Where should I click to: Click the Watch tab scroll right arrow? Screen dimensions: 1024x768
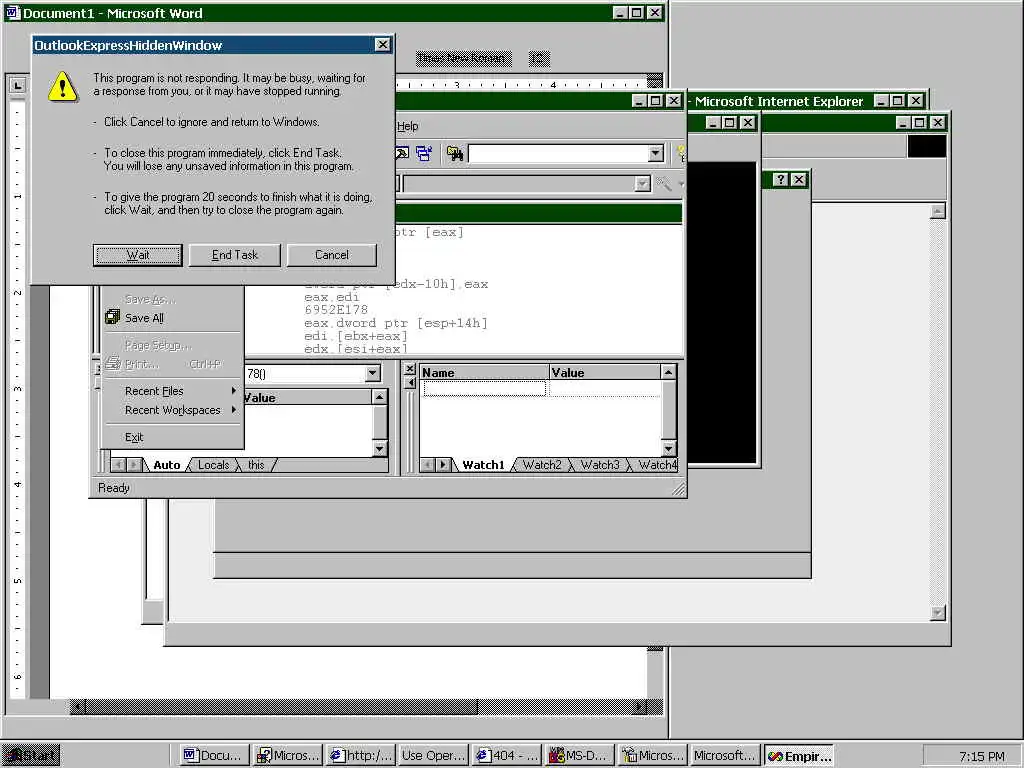pyautogui.click(x=443, y=465)
